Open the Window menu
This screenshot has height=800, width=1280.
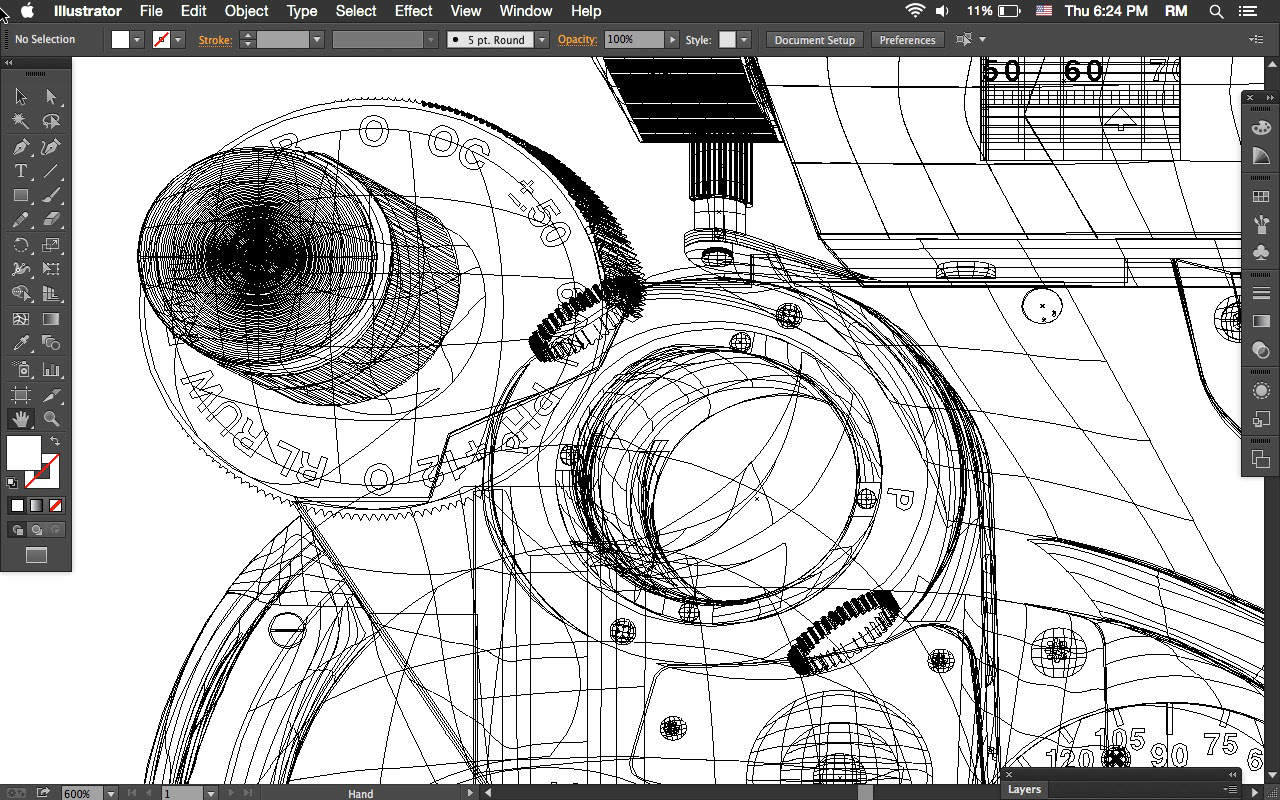[x=525, y=11]
